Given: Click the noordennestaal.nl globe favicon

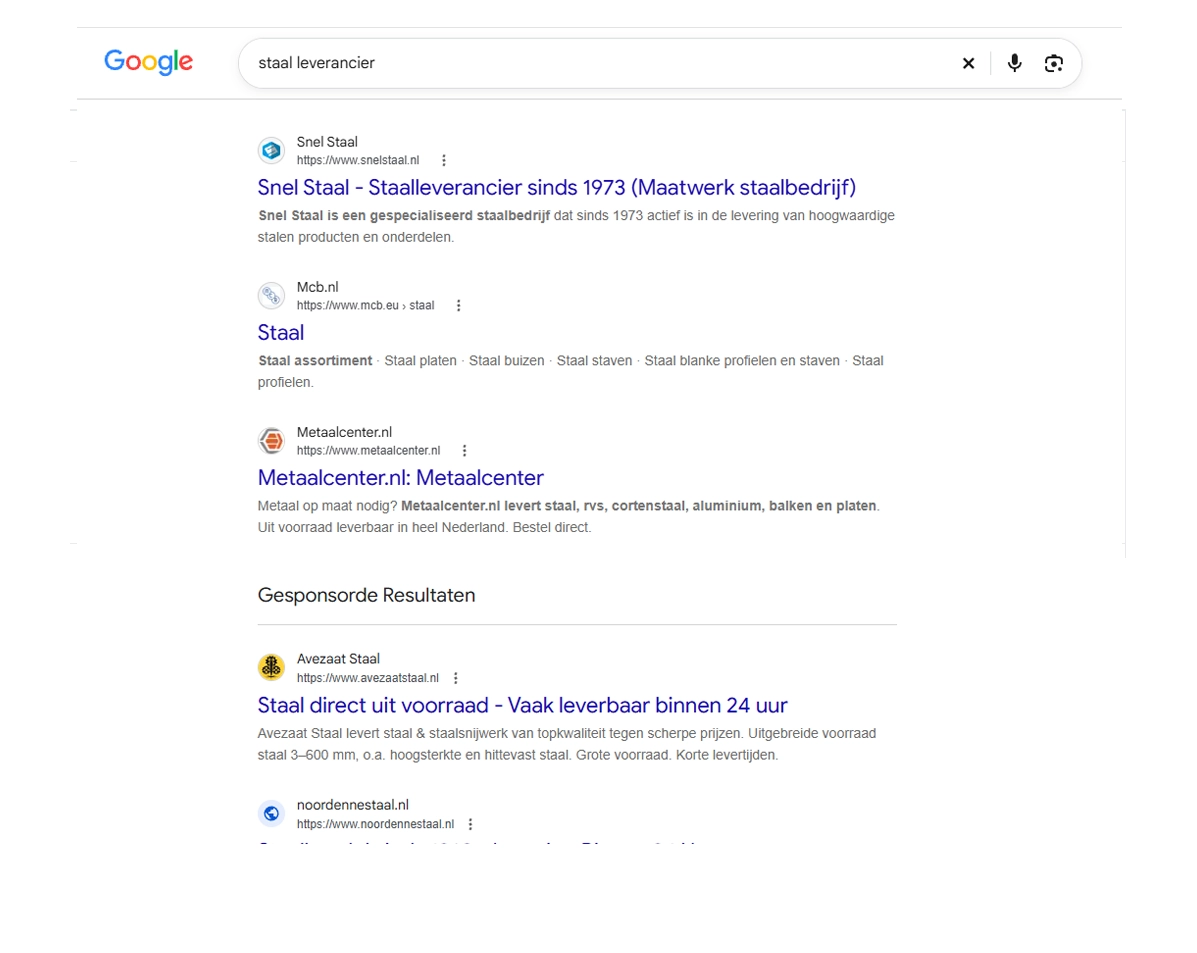Looking at the screenshot, I should (x=271, y=813).
